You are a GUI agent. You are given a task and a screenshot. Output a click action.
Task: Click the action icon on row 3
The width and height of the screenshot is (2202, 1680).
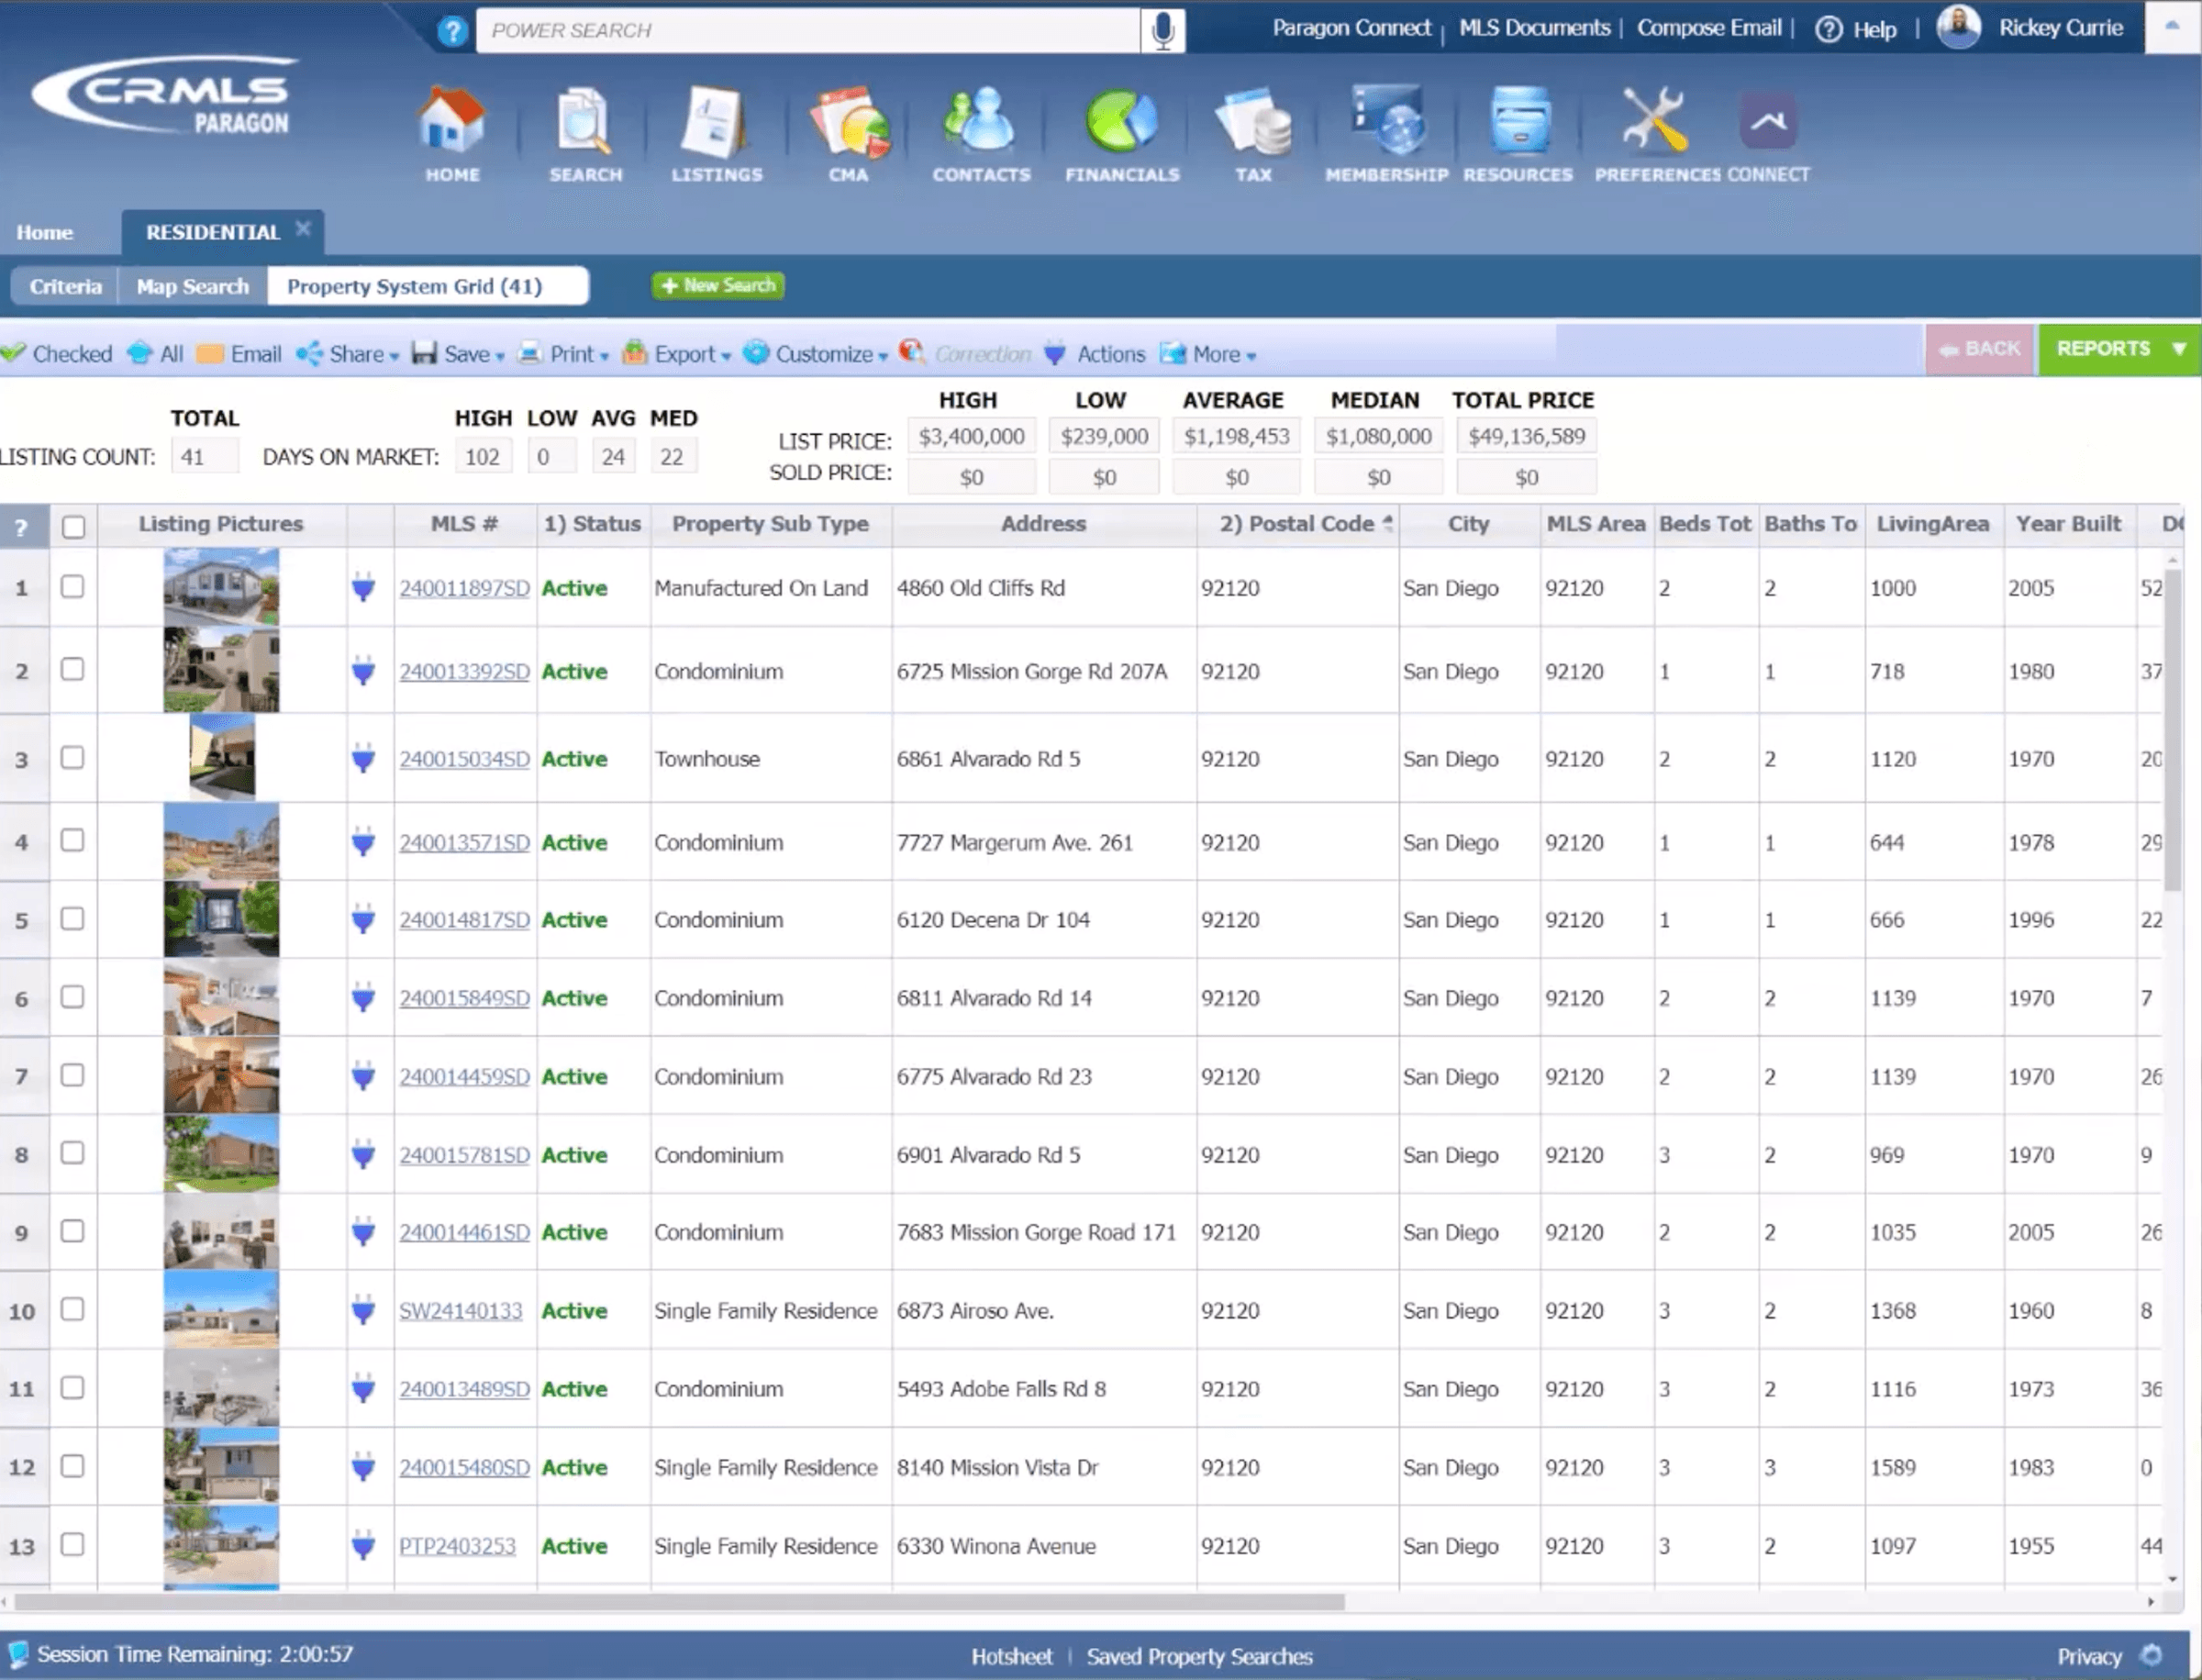click(363, 759)
